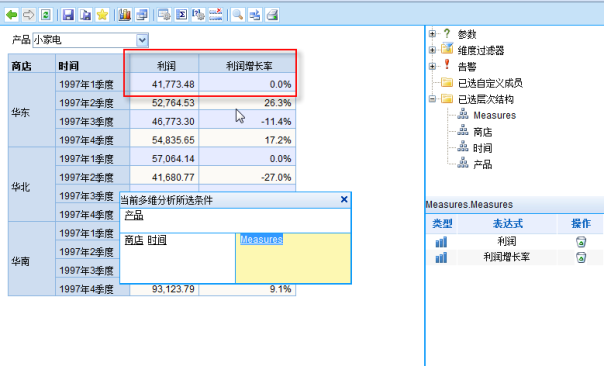The width and height of the screenshot is (604, 366).
Task: Click the yellow star favorite icon
Action: click(x=102, y=15)
